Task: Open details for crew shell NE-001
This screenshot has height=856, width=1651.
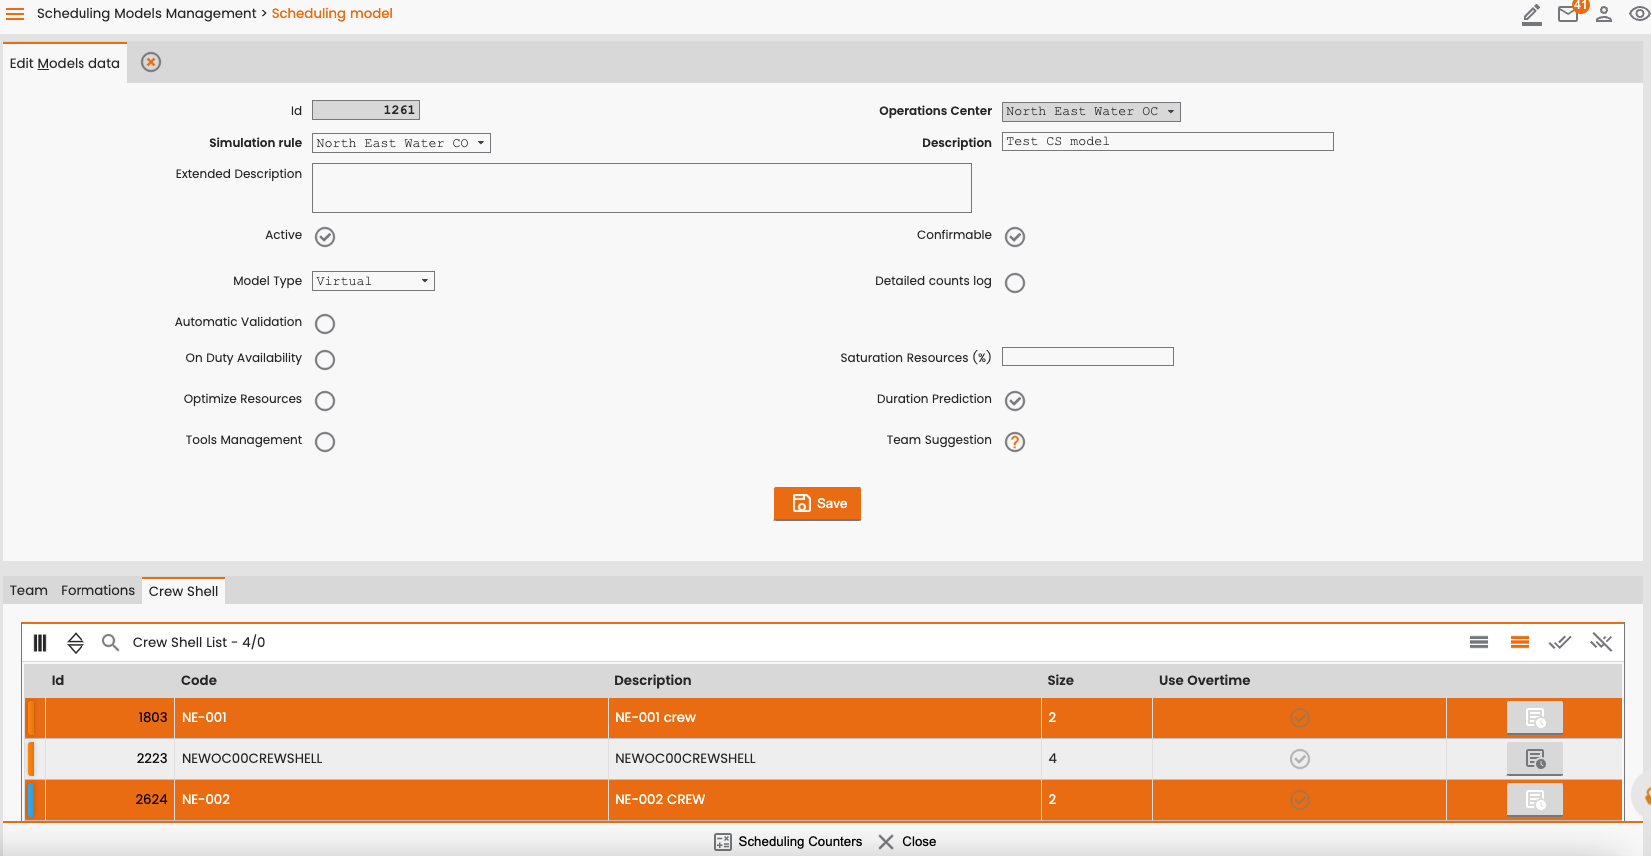Action: click(1535, 718)
